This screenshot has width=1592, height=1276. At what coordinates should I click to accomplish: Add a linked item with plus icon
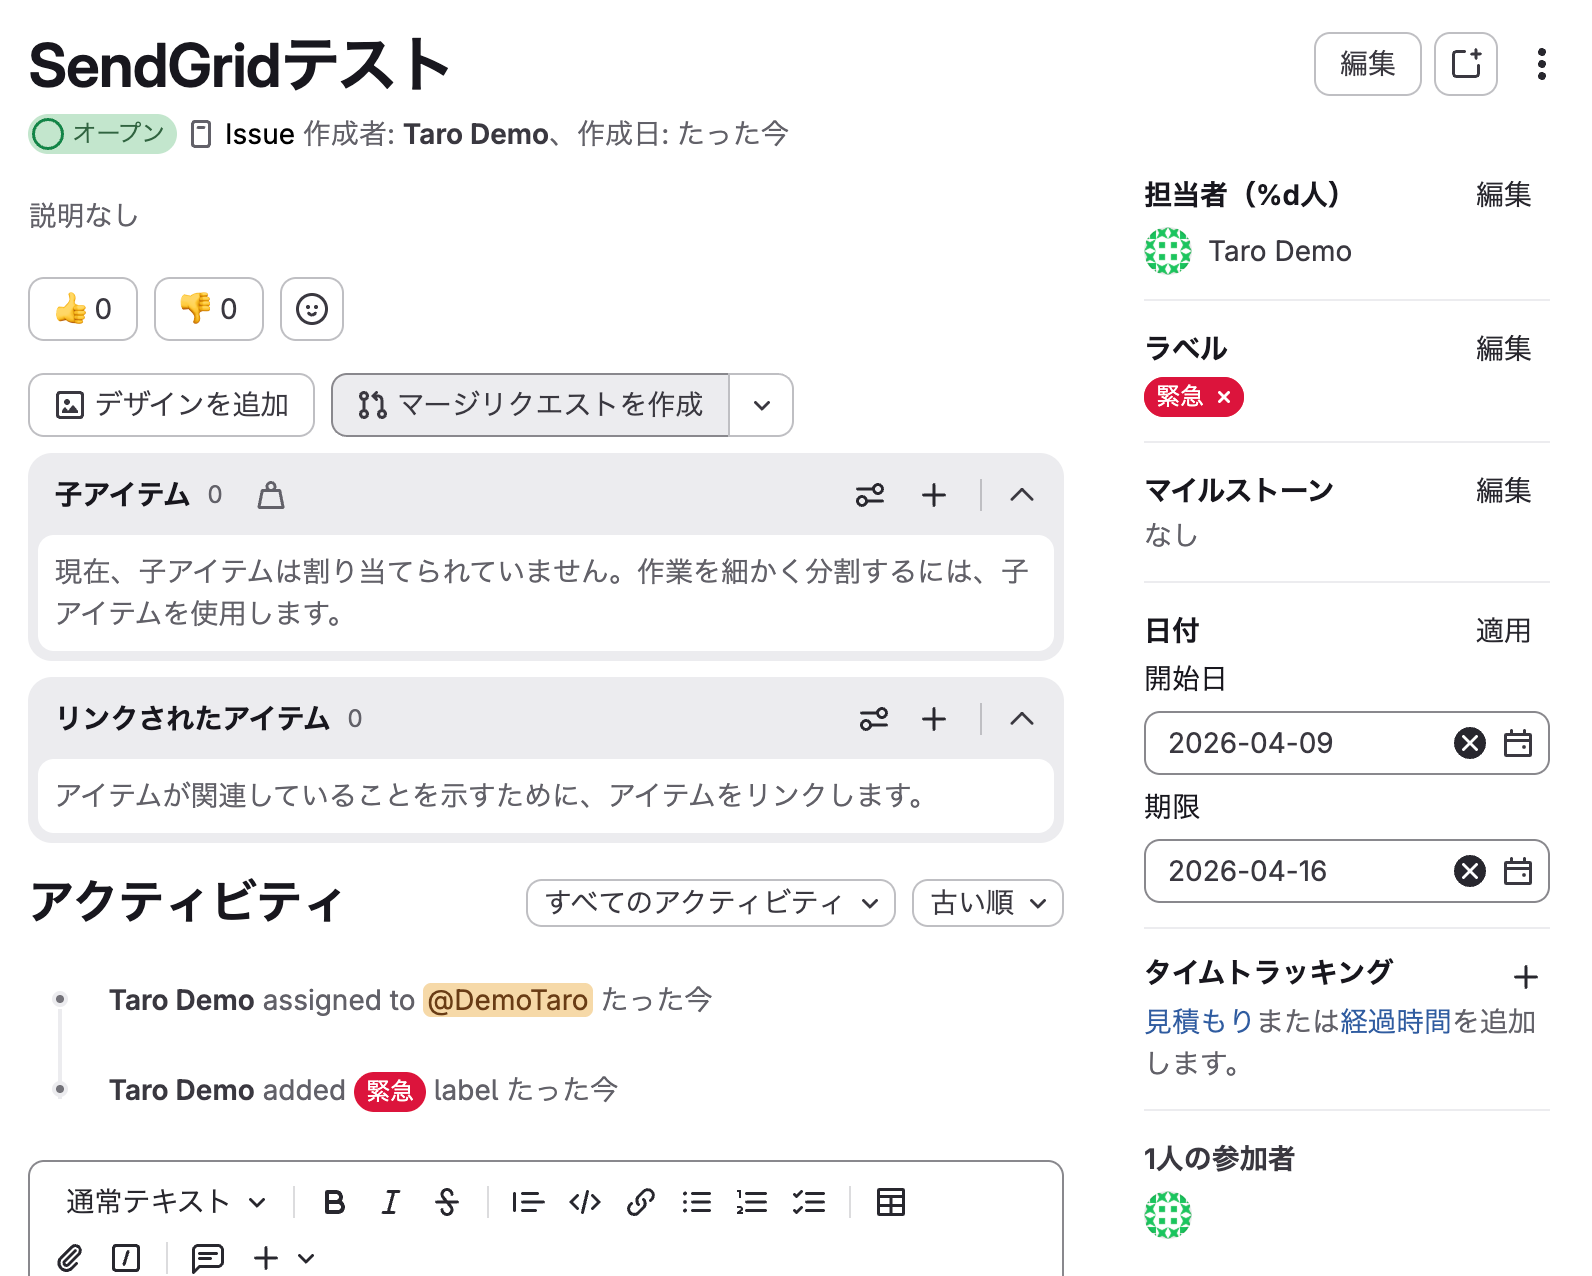pos(934,719)
